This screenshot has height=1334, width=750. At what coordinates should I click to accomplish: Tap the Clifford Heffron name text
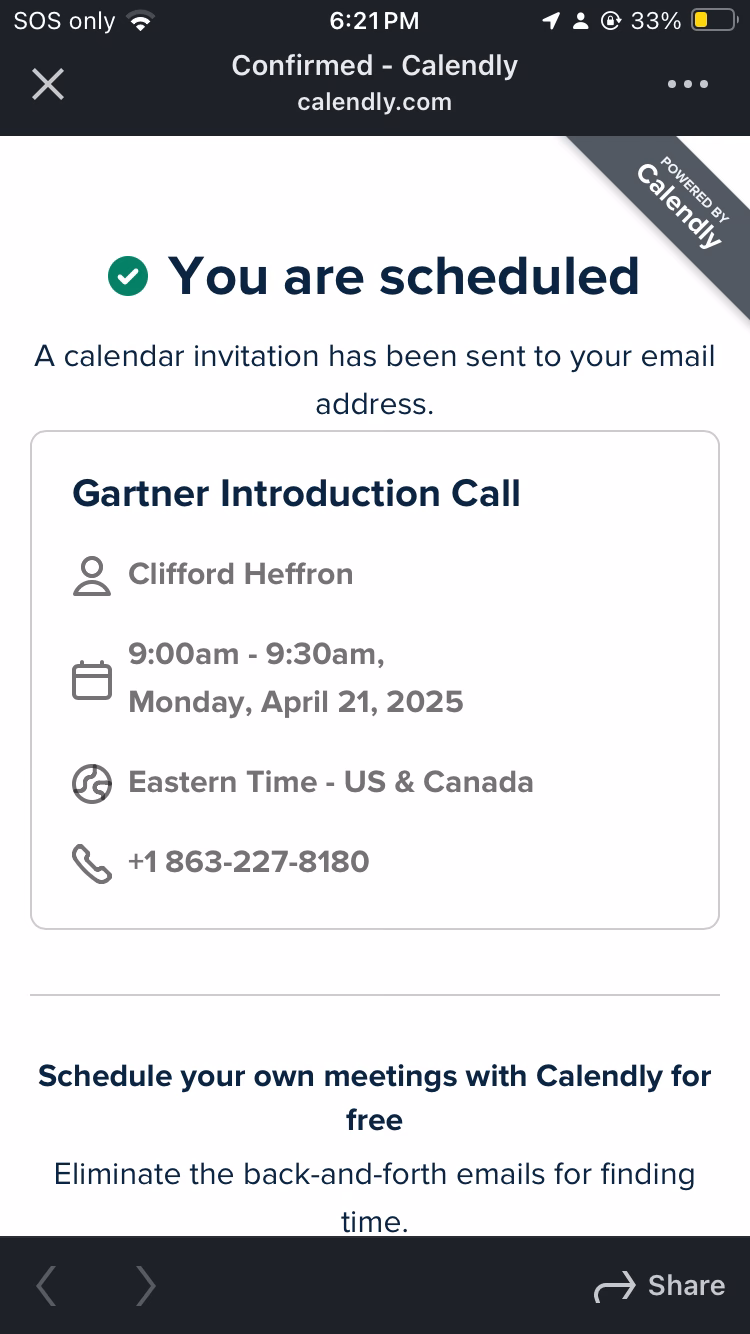[x=241, y=574]
